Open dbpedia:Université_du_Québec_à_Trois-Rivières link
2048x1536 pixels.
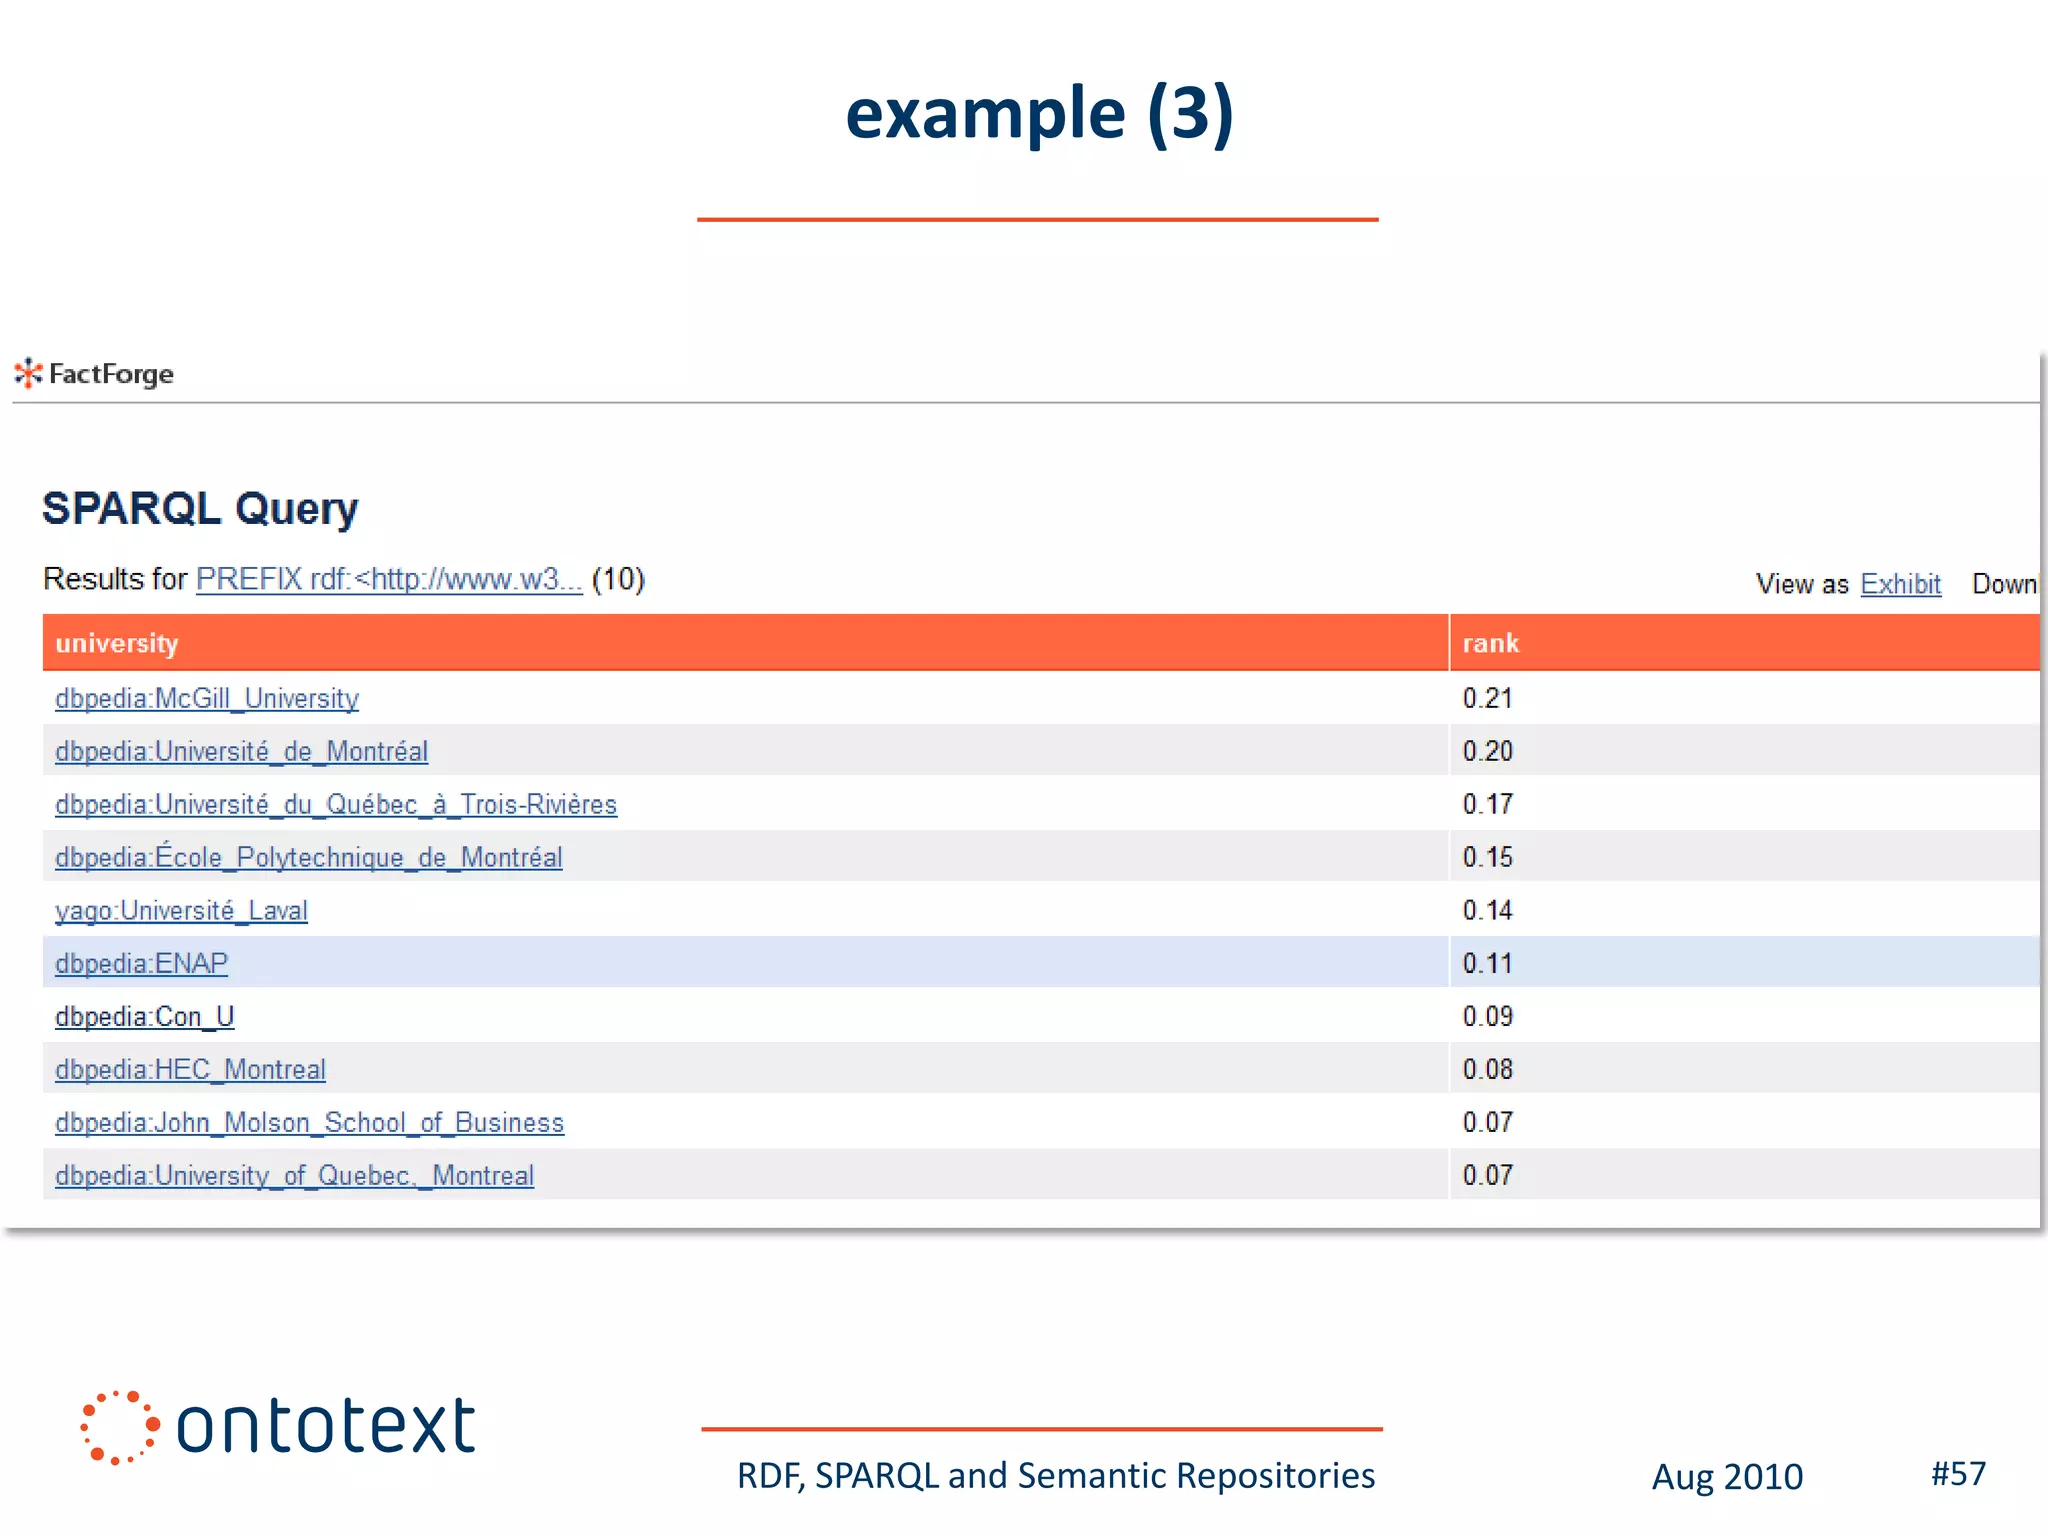336,804
